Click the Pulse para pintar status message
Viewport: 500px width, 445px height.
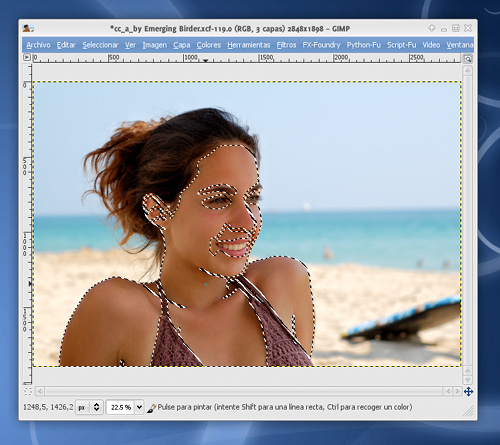tap(285, 407)
